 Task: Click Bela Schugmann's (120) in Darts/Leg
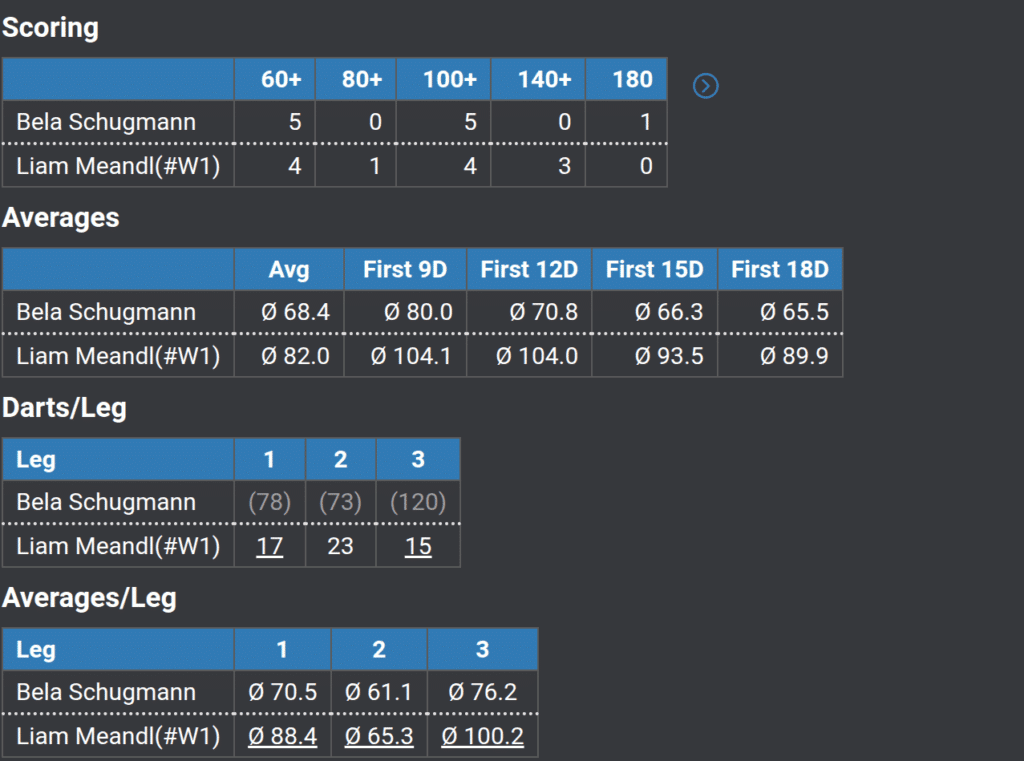click(x=418, y=502)
